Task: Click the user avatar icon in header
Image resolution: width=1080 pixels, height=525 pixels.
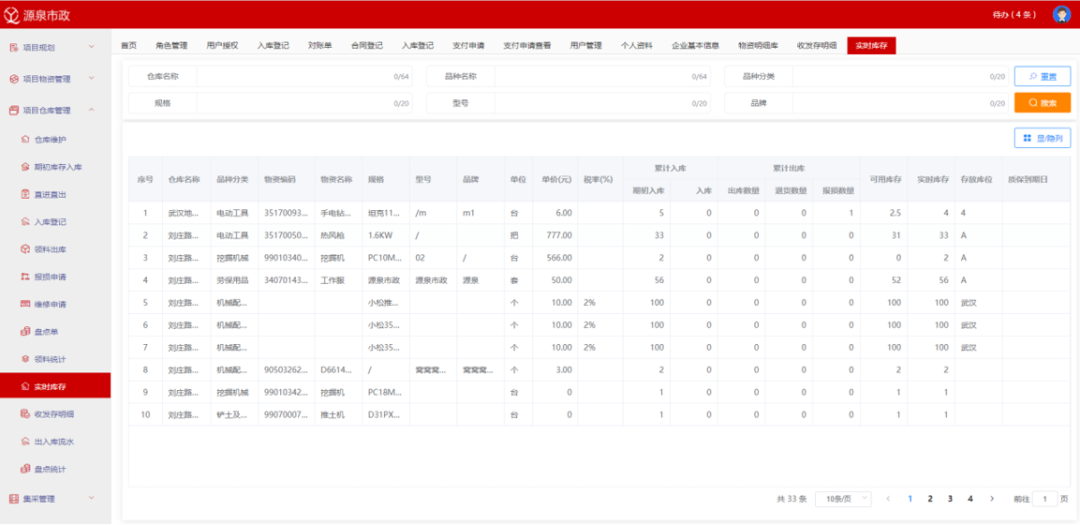Action: pyautogui.click(x=1061, y=14)
